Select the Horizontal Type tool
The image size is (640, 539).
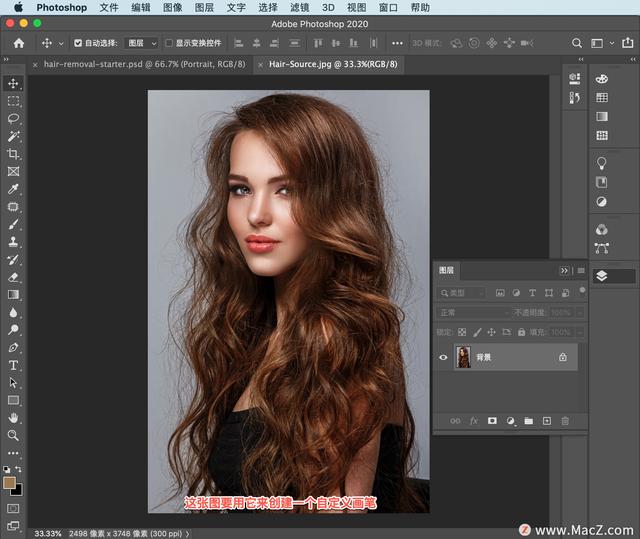(14, 365)
